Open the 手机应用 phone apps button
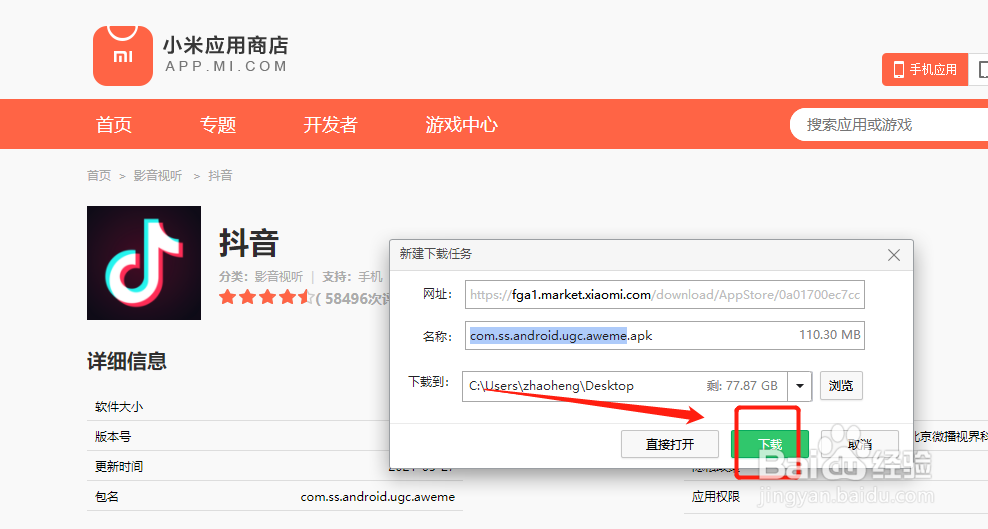Image resolution: width=988 pixels, height=529 pixels. click(924, 69)
